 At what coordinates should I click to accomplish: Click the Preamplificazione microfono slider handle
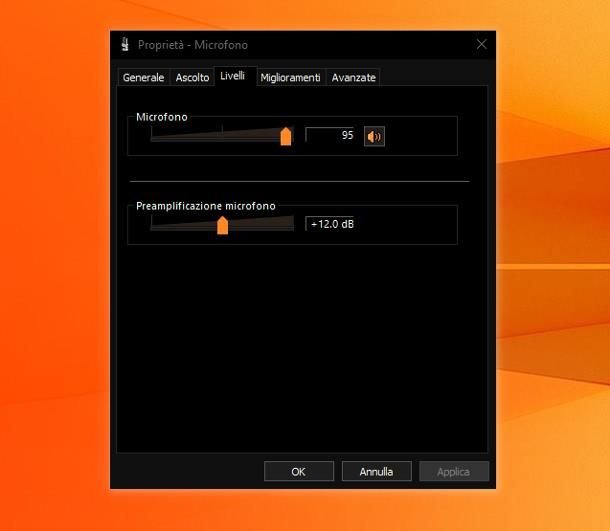(x=223, y=225)
